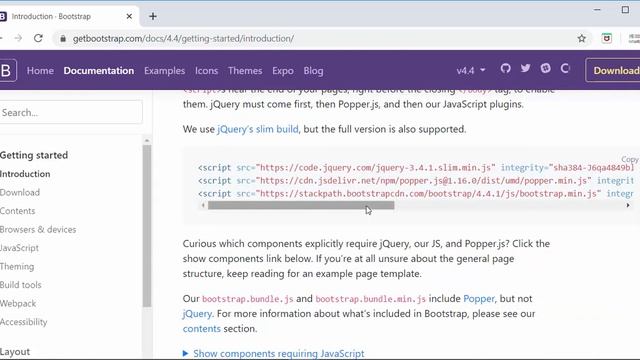Click the code block scroll right arrow
The width and height of the screenshot is (640, 360).
628,205
